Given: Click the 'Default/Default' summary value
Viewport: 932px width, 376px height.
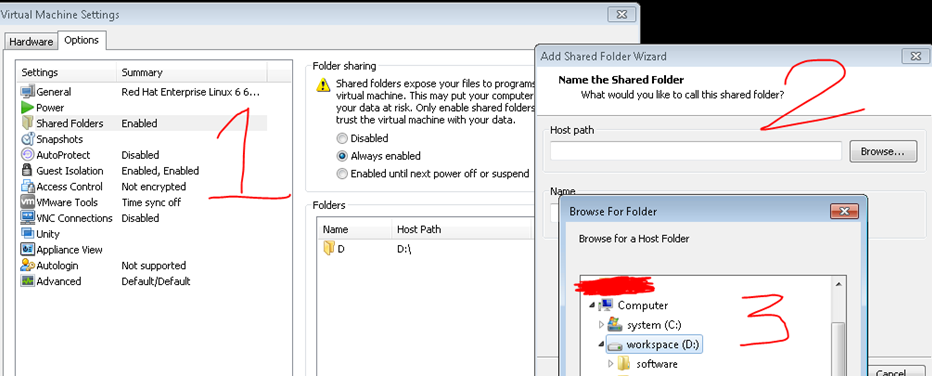Looking at the screenshot, I should [156, 282].
